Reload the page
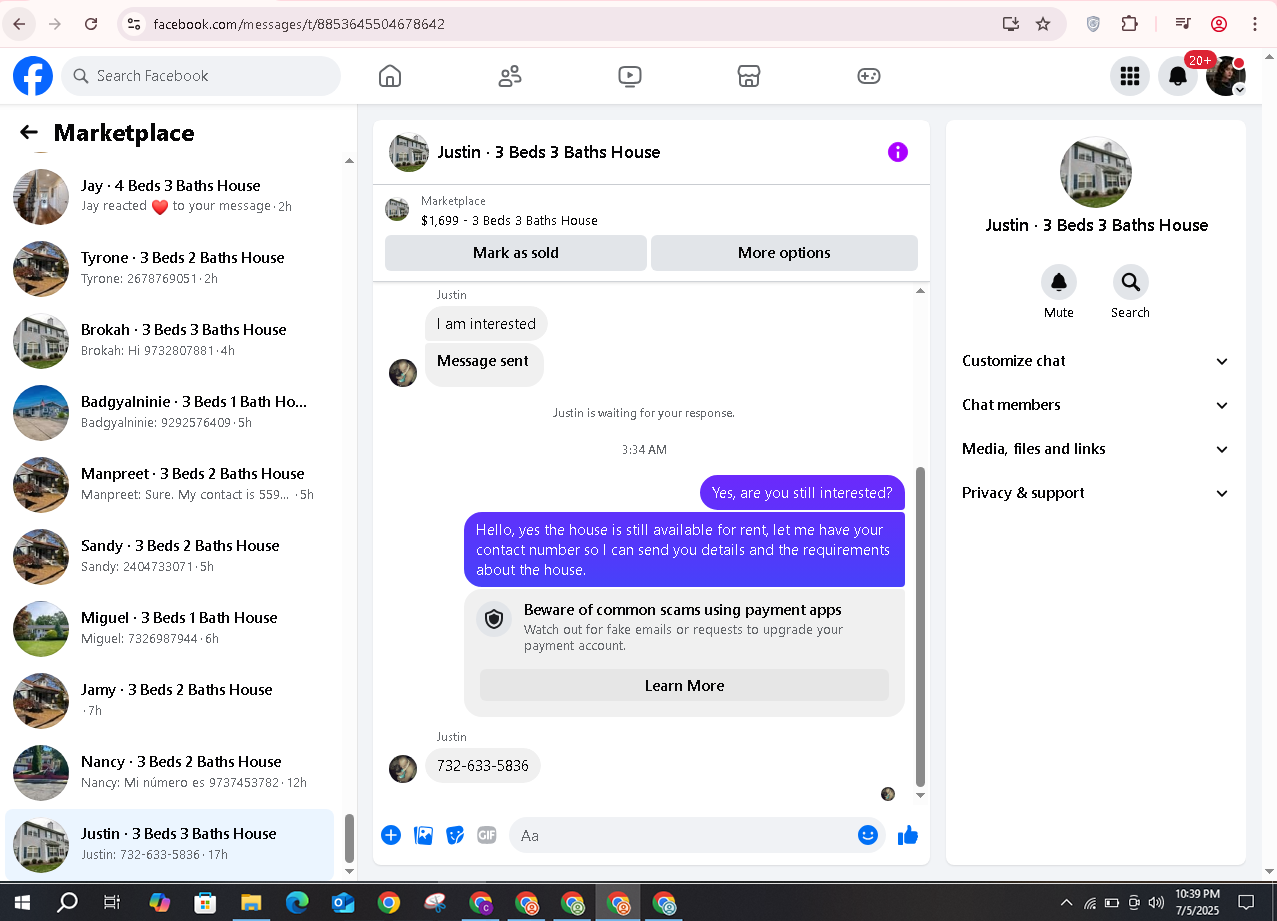The image size is (1277, 921). pyautogui.click(x=91, y=24)
